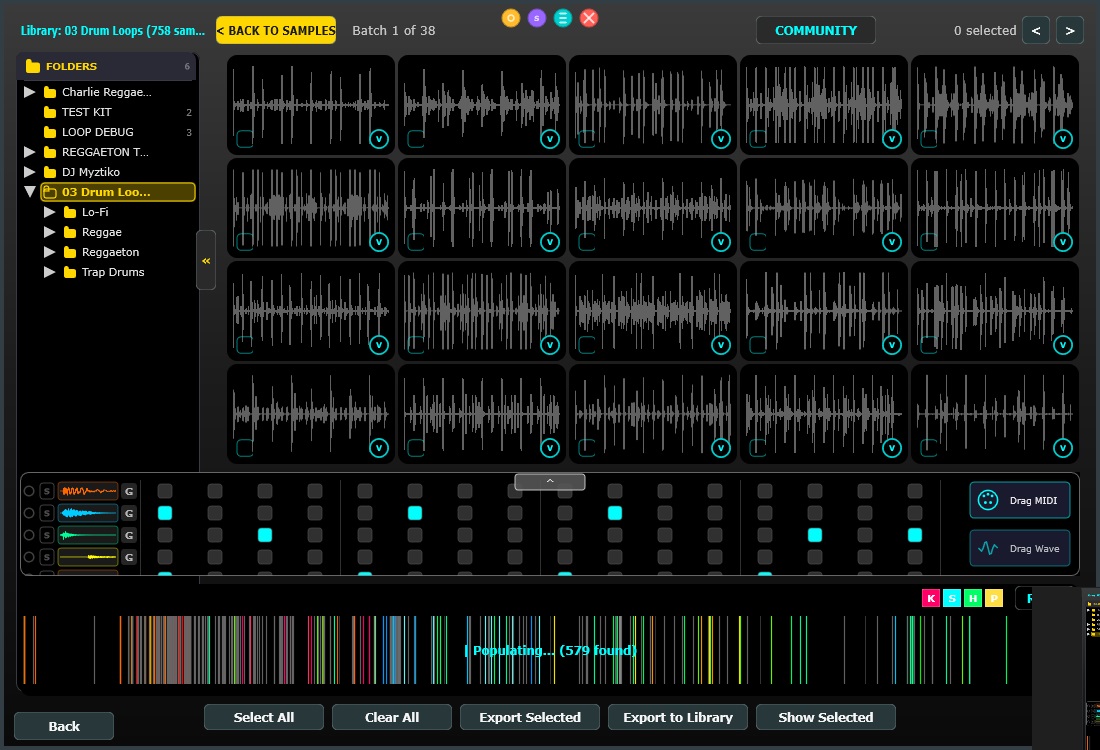The image size is (1100, 750).
Task: Click V badge on bottom-left waveform tile
Action: point(379,448)
